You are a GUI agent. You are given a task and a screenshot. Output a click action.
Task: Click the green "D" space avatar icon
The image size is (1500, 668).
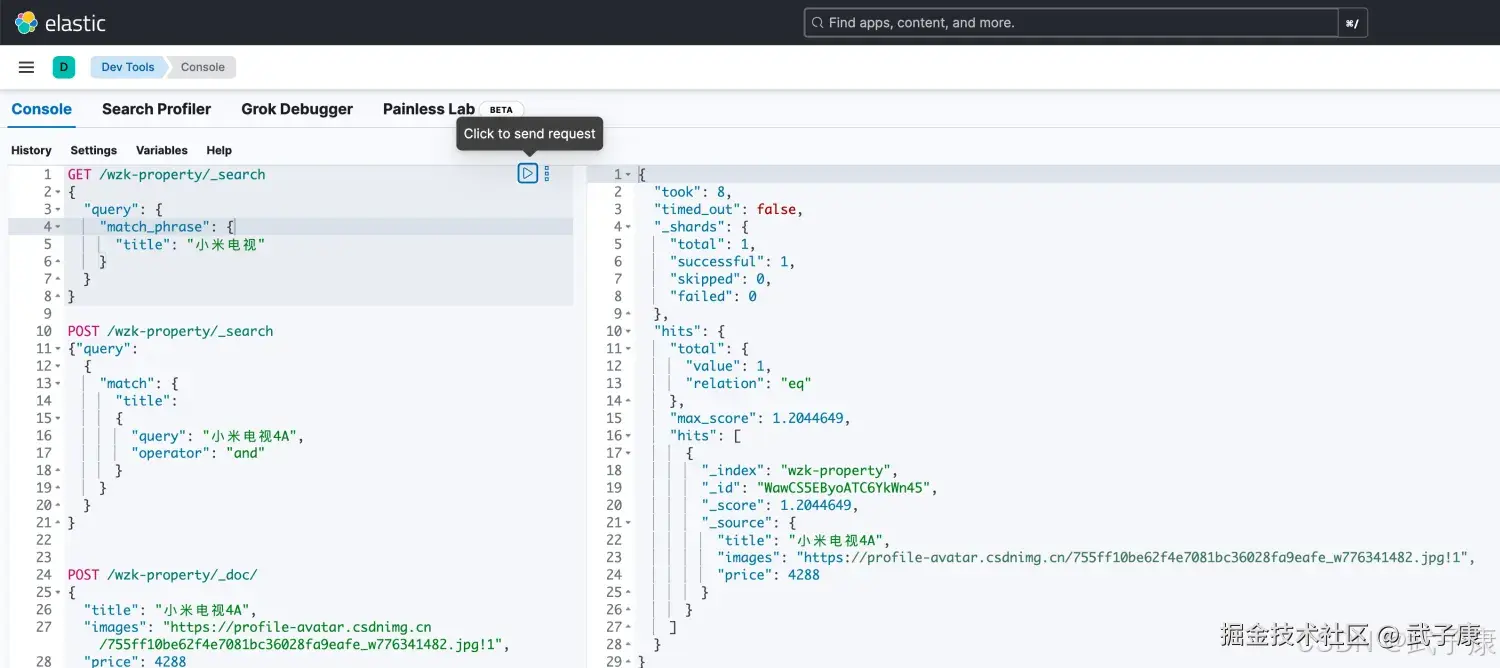[63, 67]
